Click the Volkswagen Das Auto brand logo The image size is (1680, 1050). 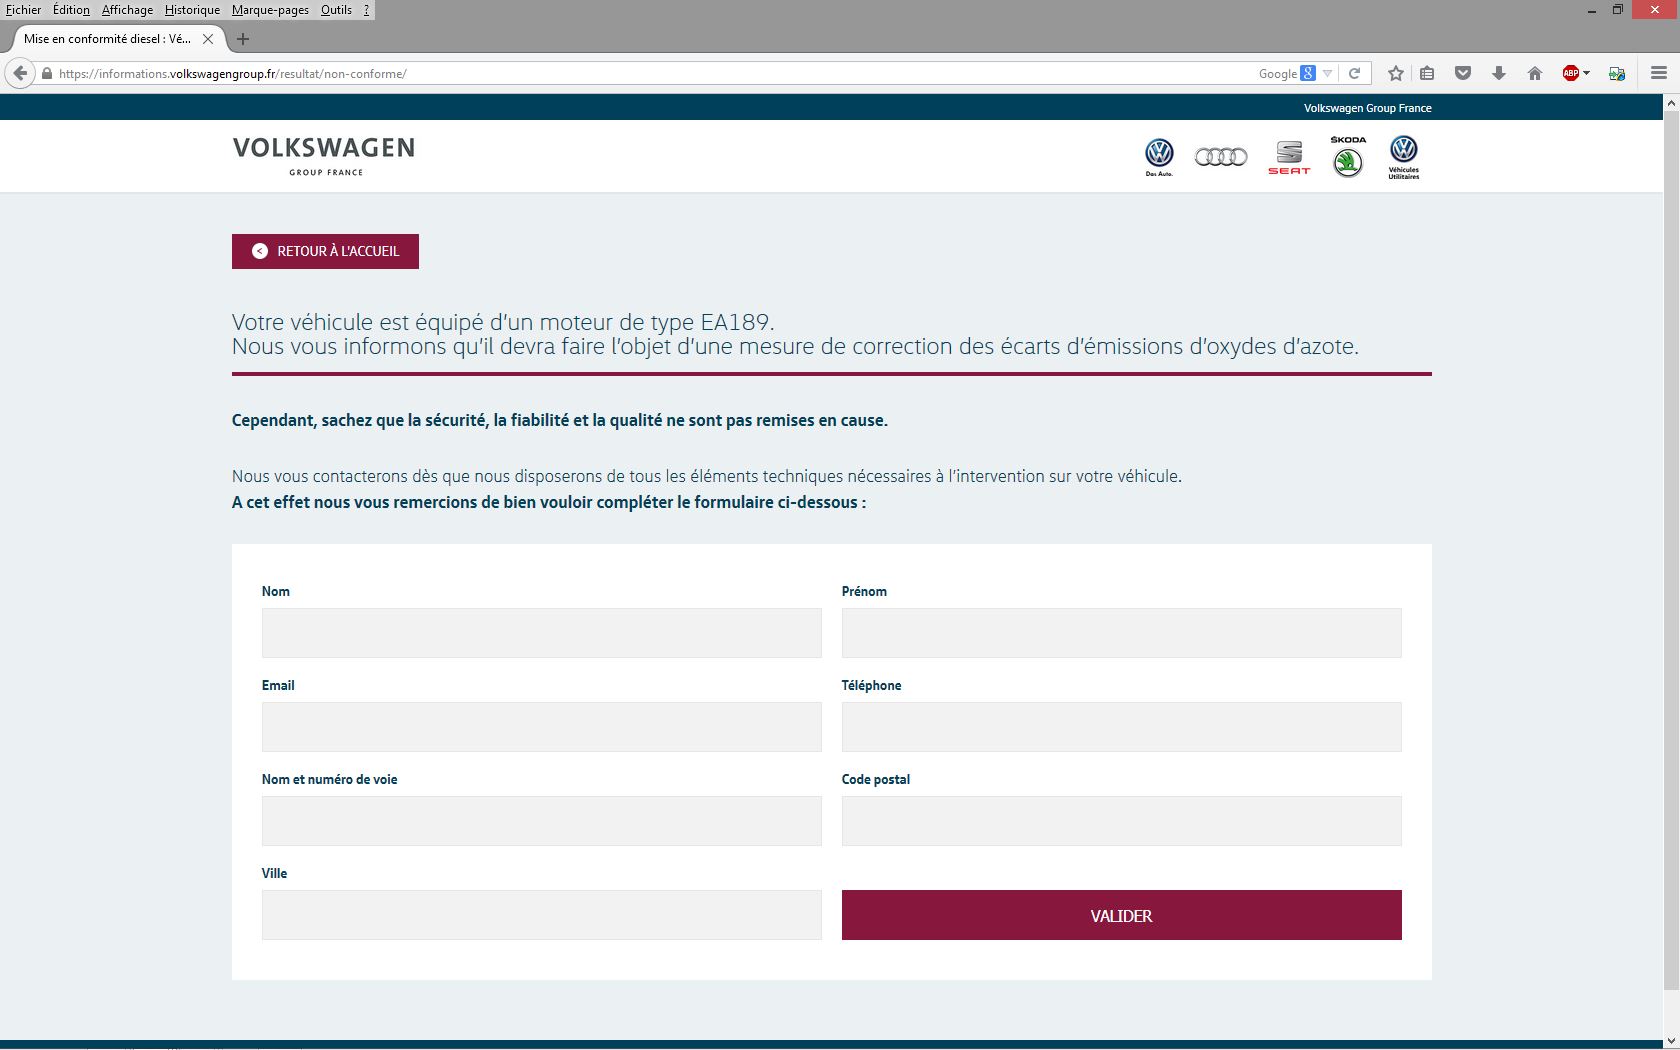[1159, 157]
